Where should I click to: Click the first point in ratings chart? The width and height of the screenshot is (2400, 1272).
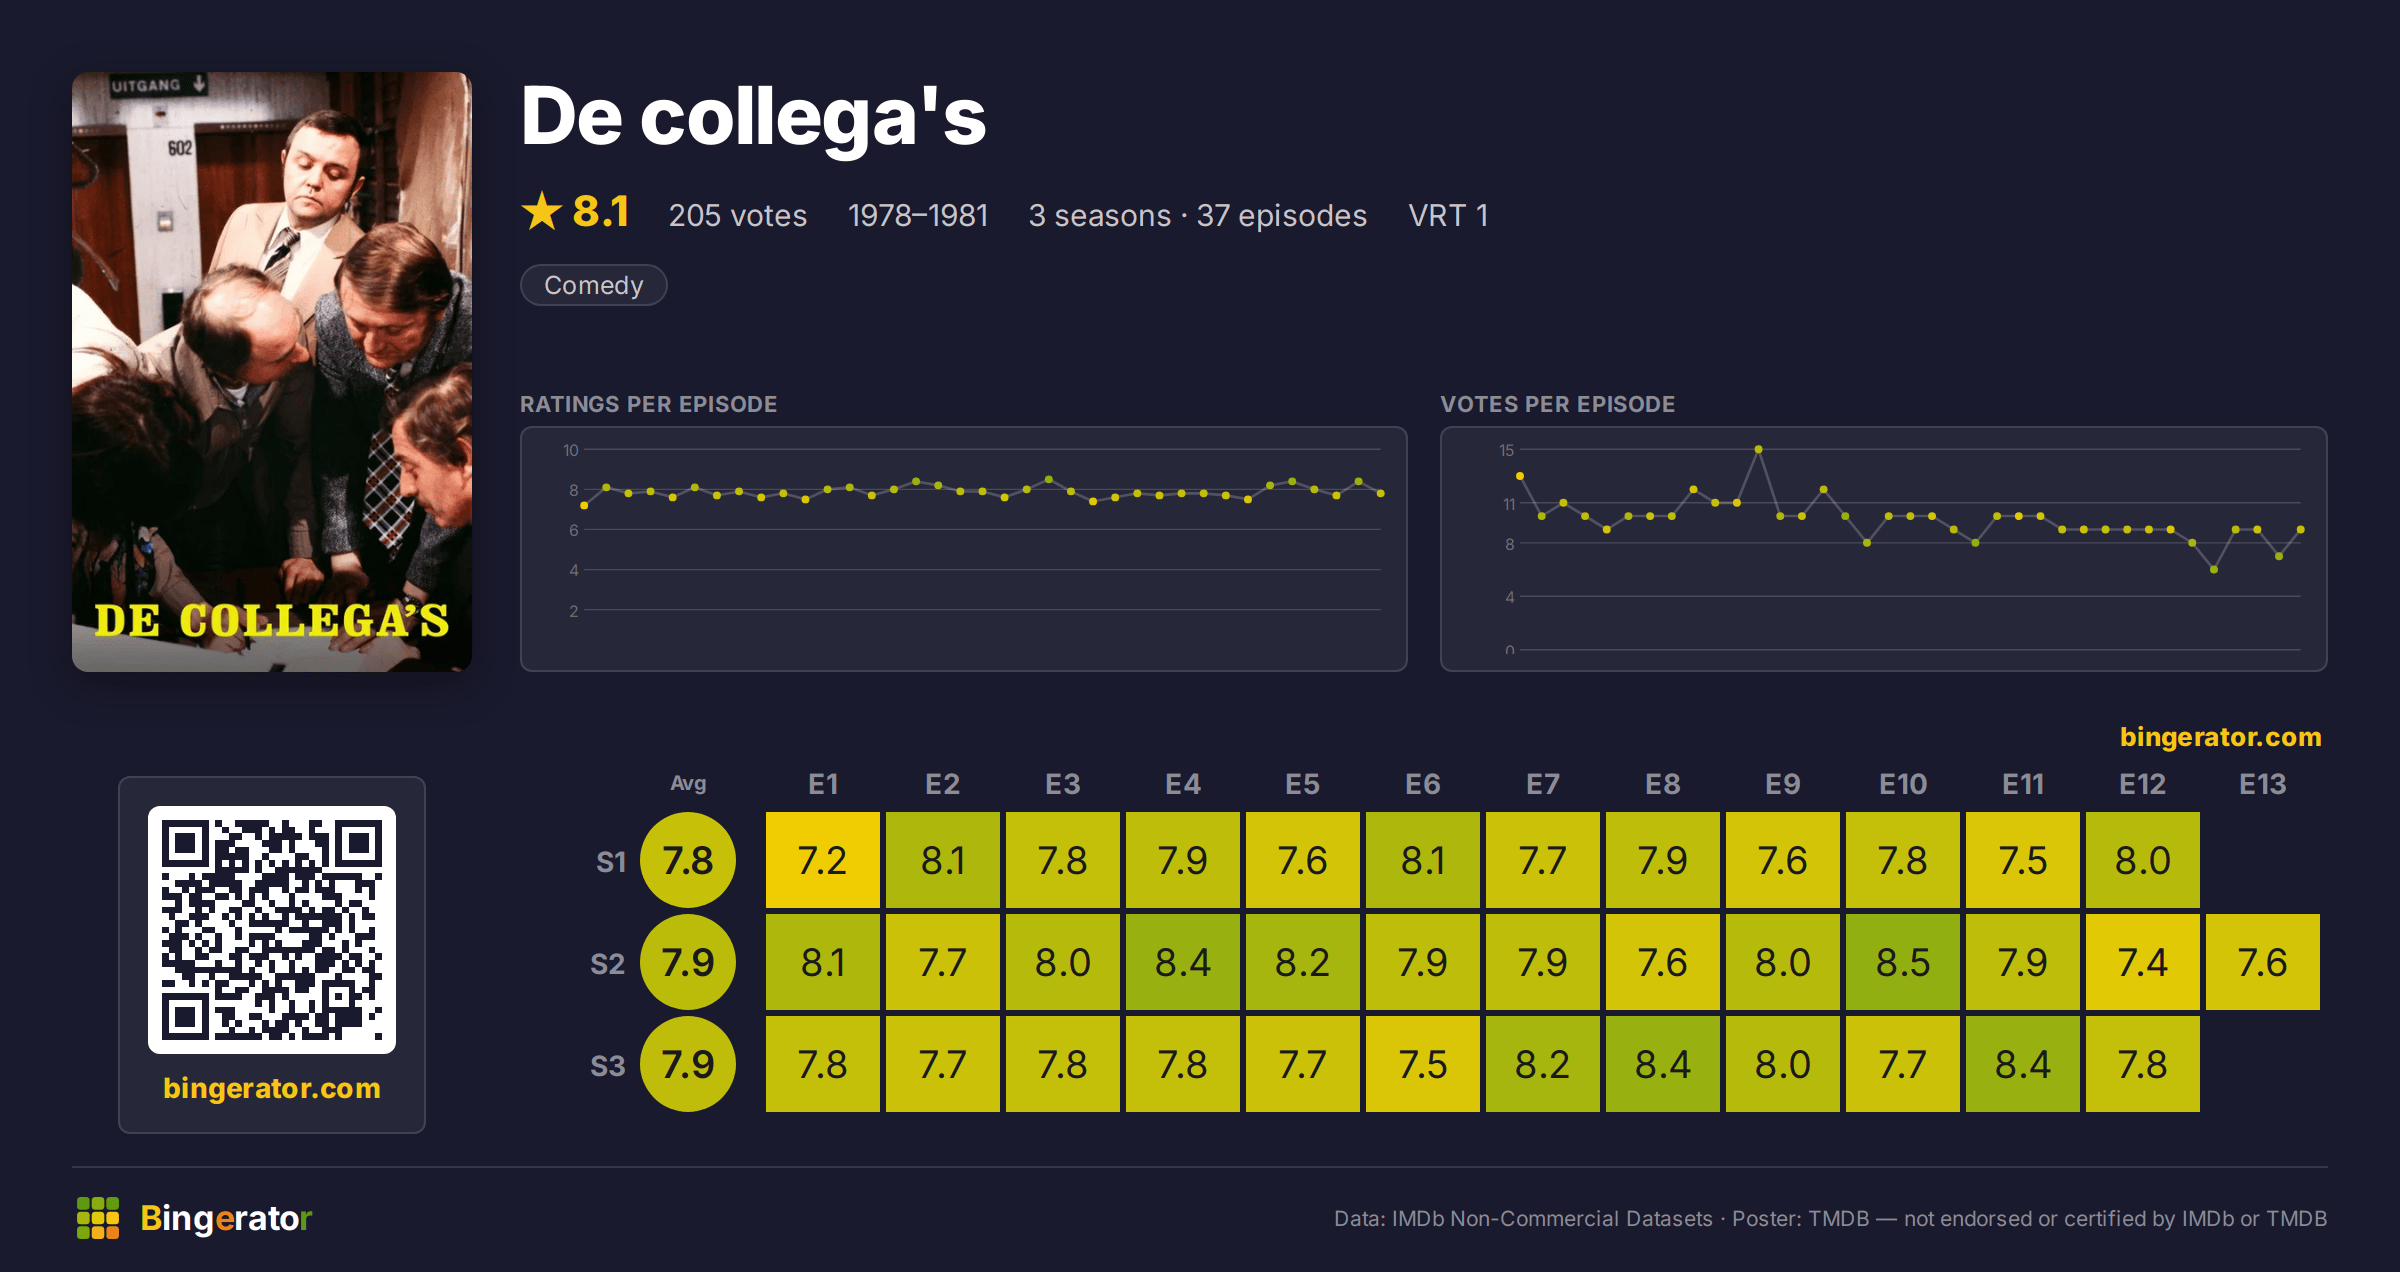584,506
